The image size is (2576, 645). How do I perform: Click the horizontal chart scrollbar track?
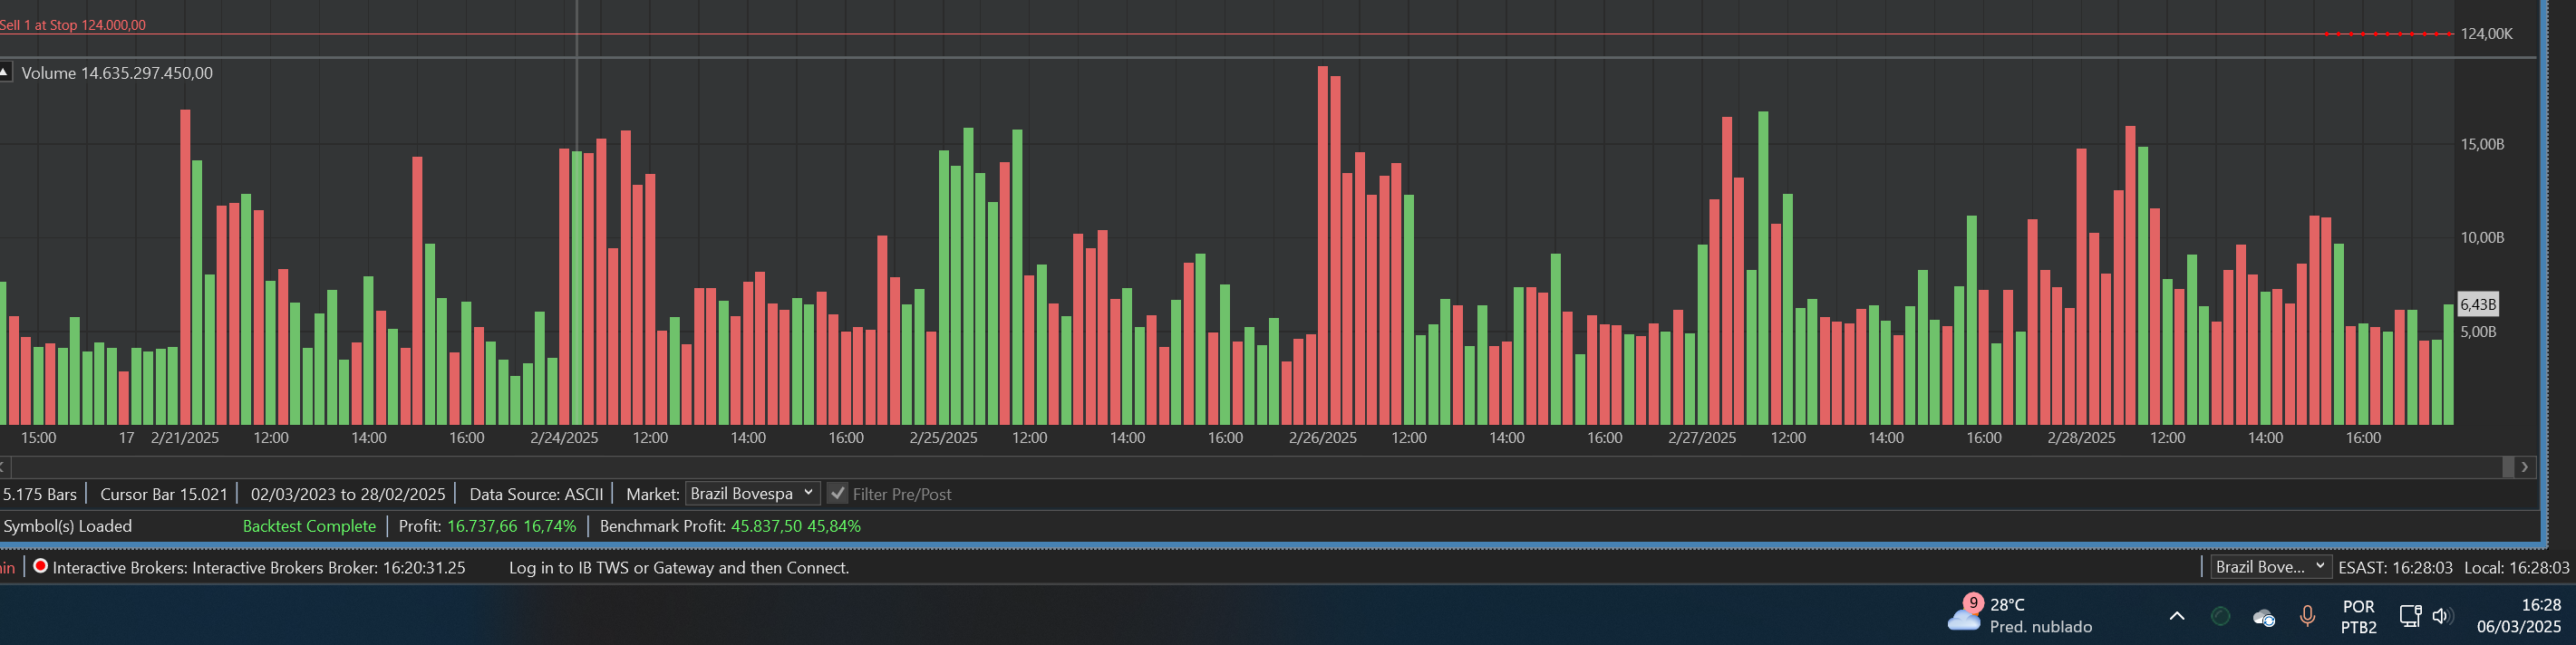1250,467
